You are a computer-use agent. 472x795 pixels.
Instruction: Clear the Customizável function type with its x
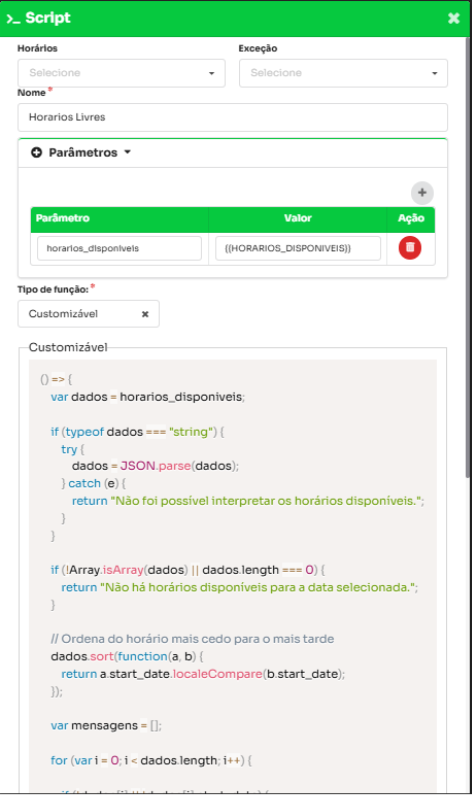[145, 314]
